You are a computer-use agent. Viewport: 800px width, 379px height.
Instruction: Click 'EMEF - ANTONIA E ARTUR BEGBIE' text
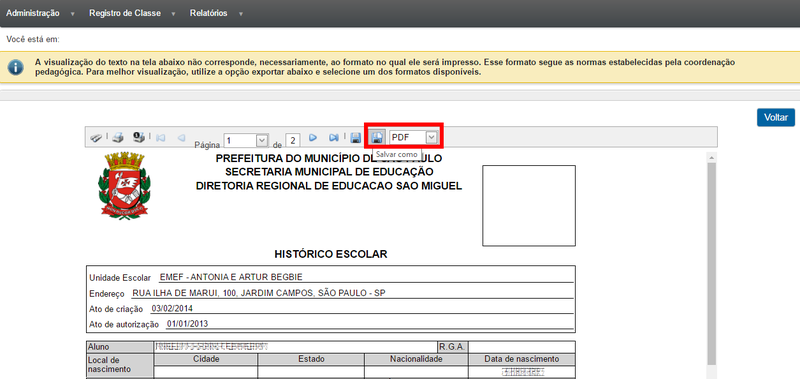click(x=231, y=277)
